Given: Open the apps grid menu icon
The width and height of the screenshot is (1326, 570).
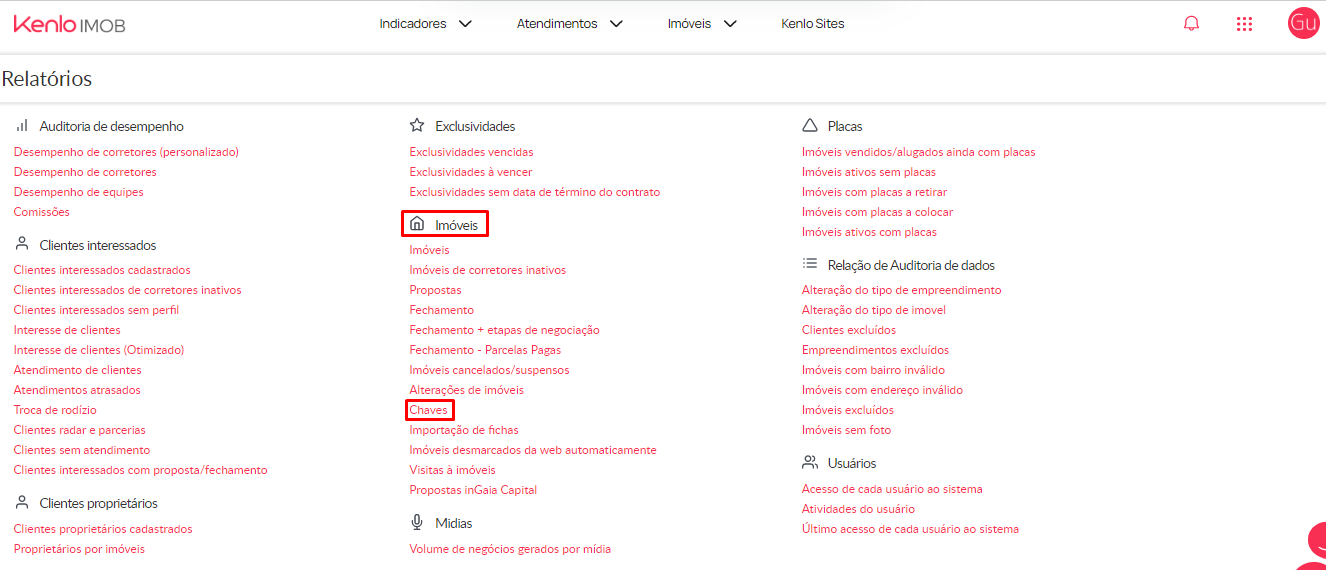Looking at the screenshot, I should pyautogui.click(x=1244, y=24).
